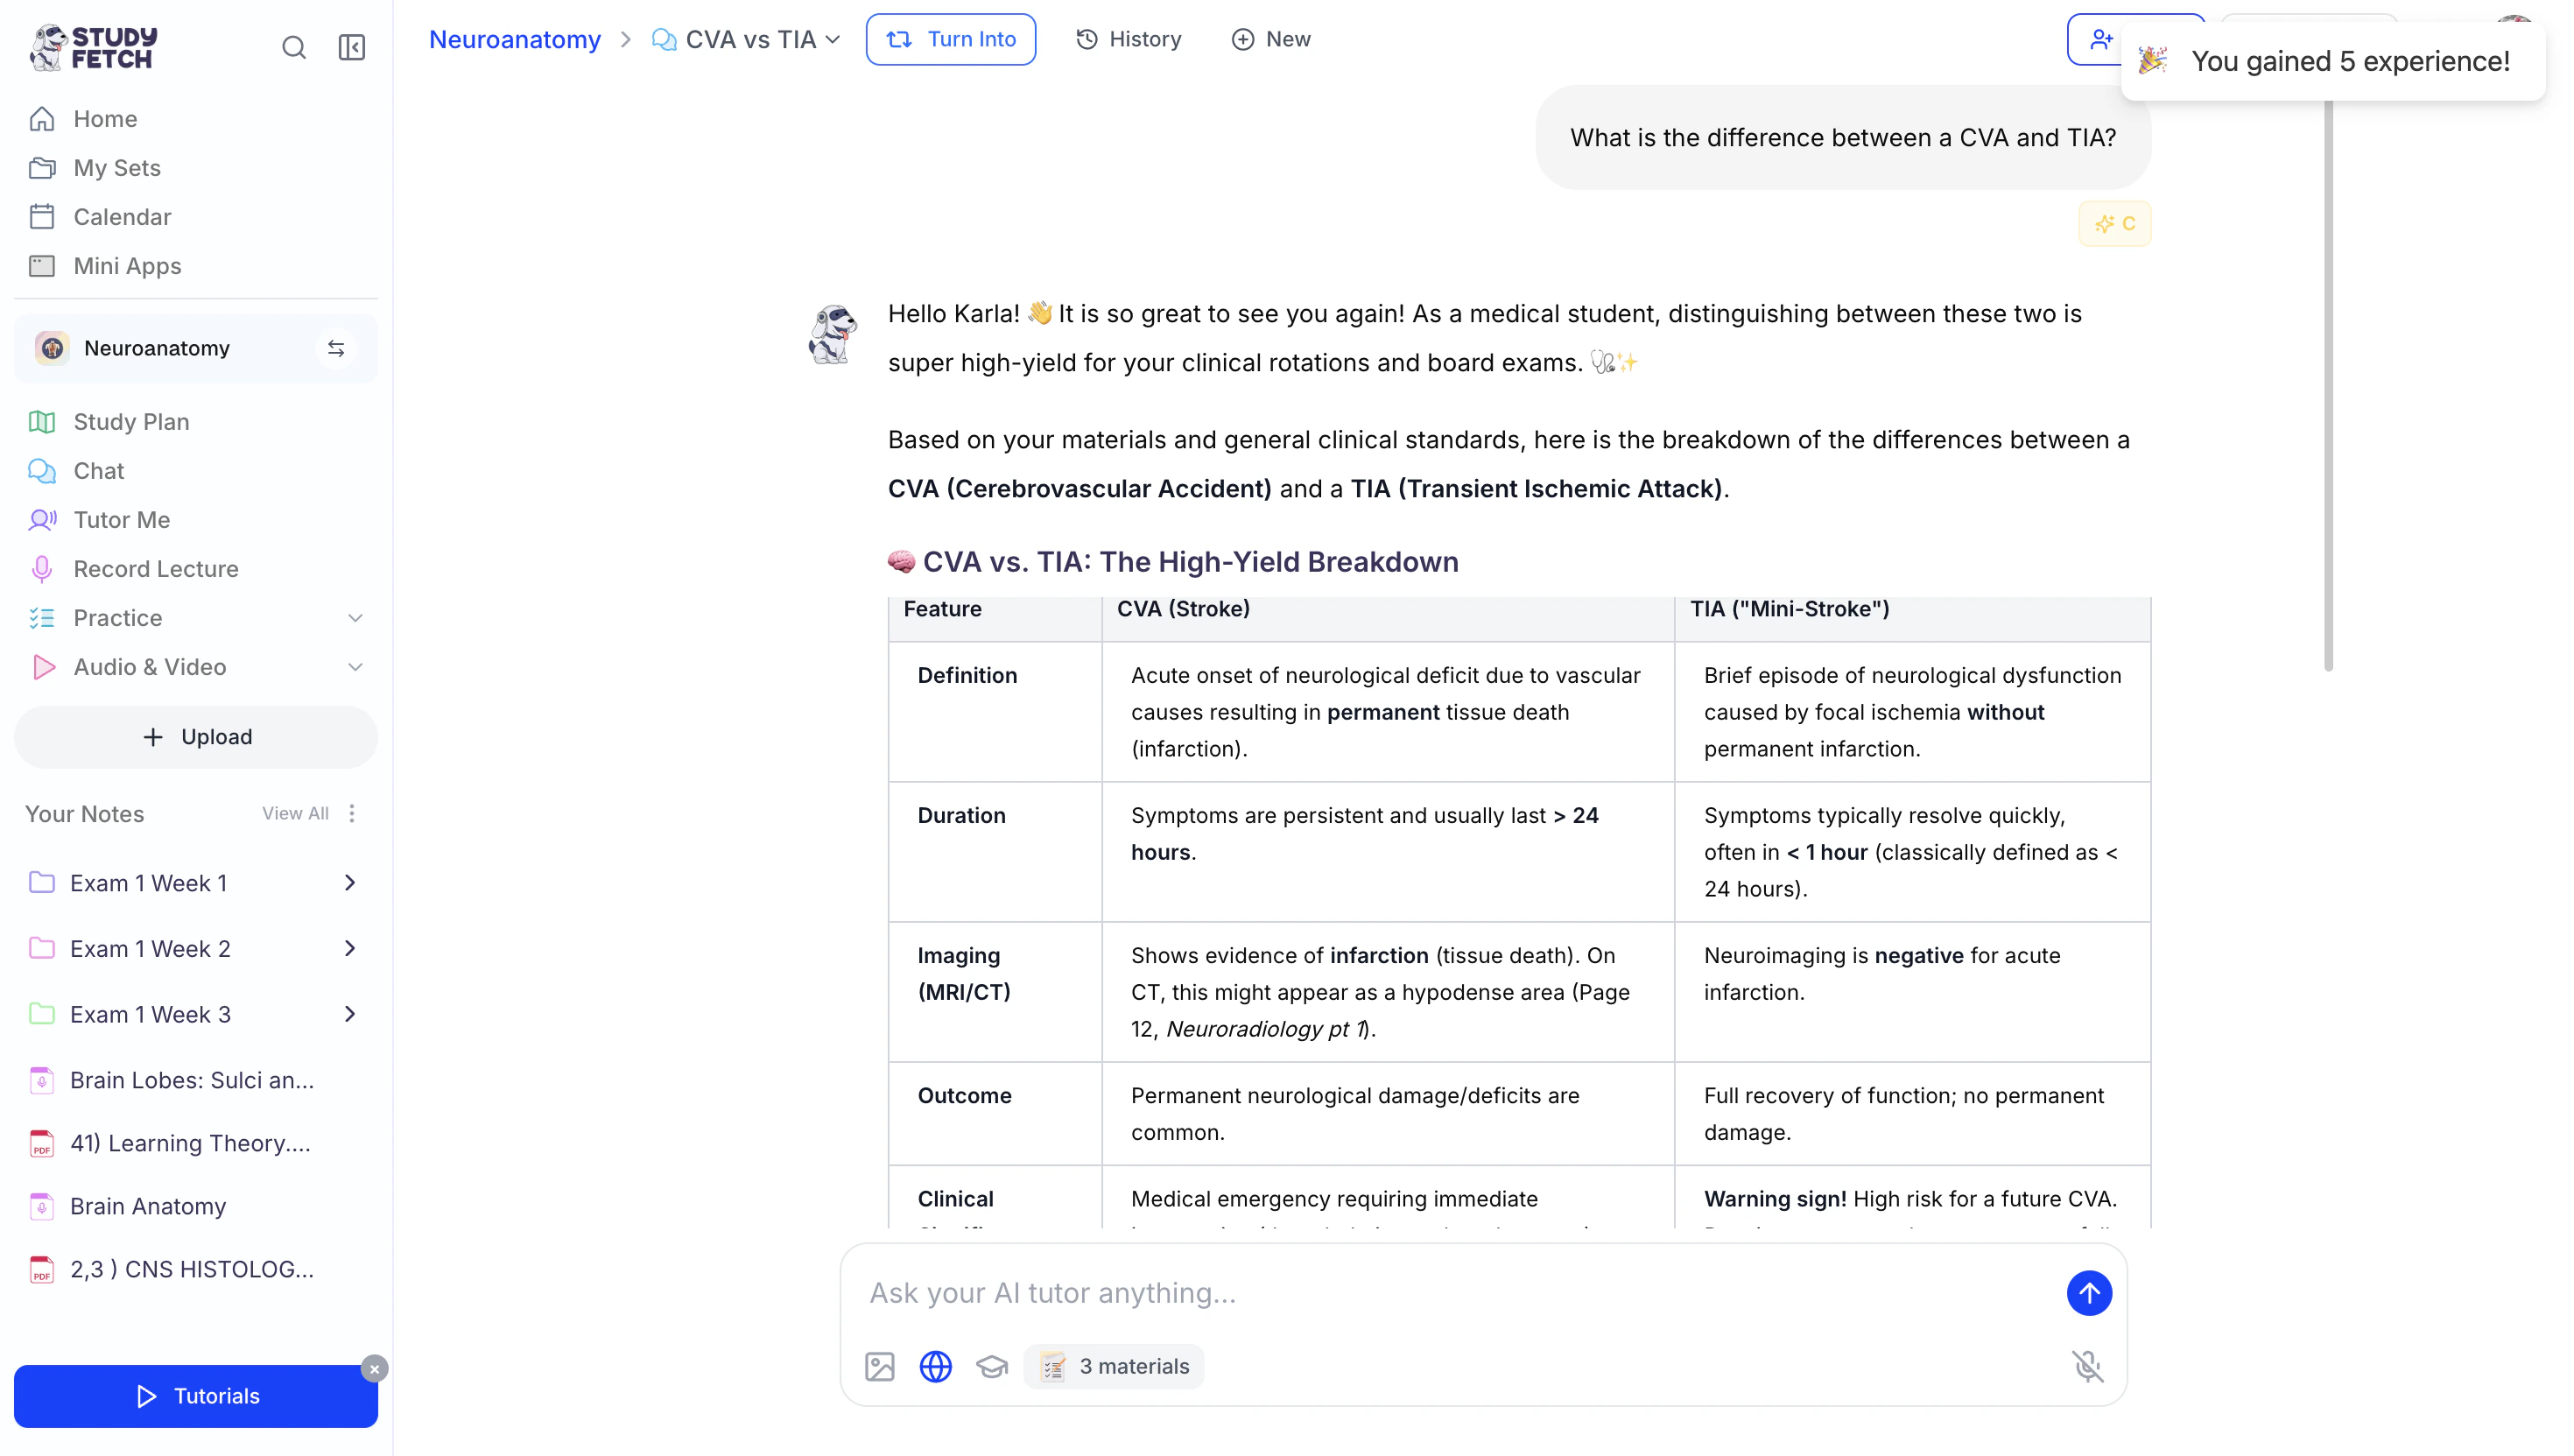The width and height of the screenshot is (2574, 1456).
Task: Click the search magnifier icon in sidebar
Action: tap(293, 47)
